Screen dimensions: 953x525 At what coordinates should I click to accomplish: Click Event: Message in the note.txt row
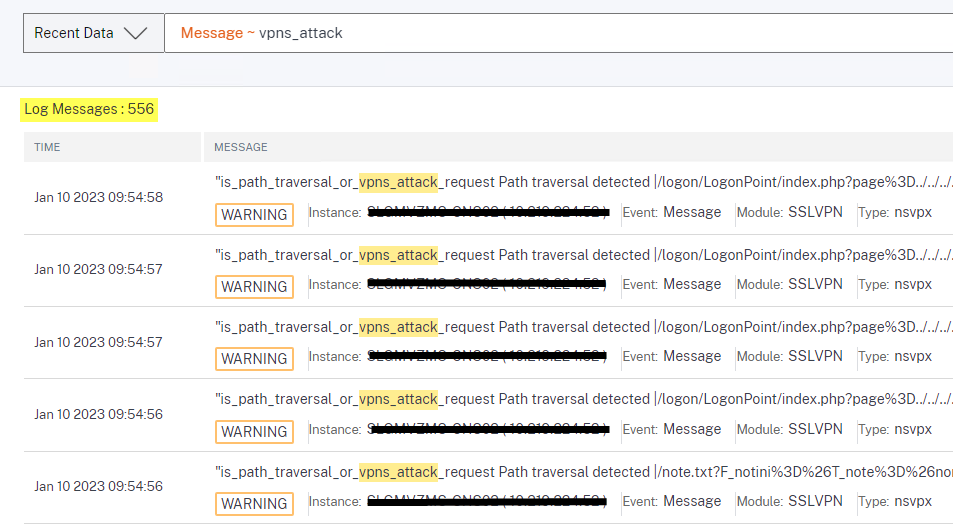(x=672, y=501)
